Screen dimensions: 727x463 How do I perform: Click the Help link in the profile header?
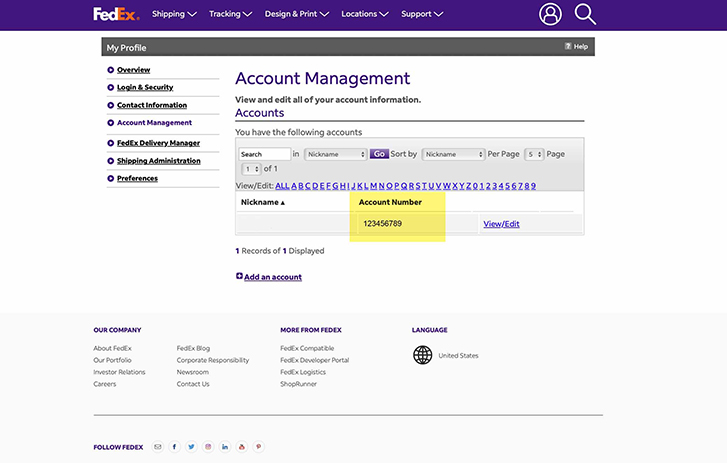coord(580,46)
